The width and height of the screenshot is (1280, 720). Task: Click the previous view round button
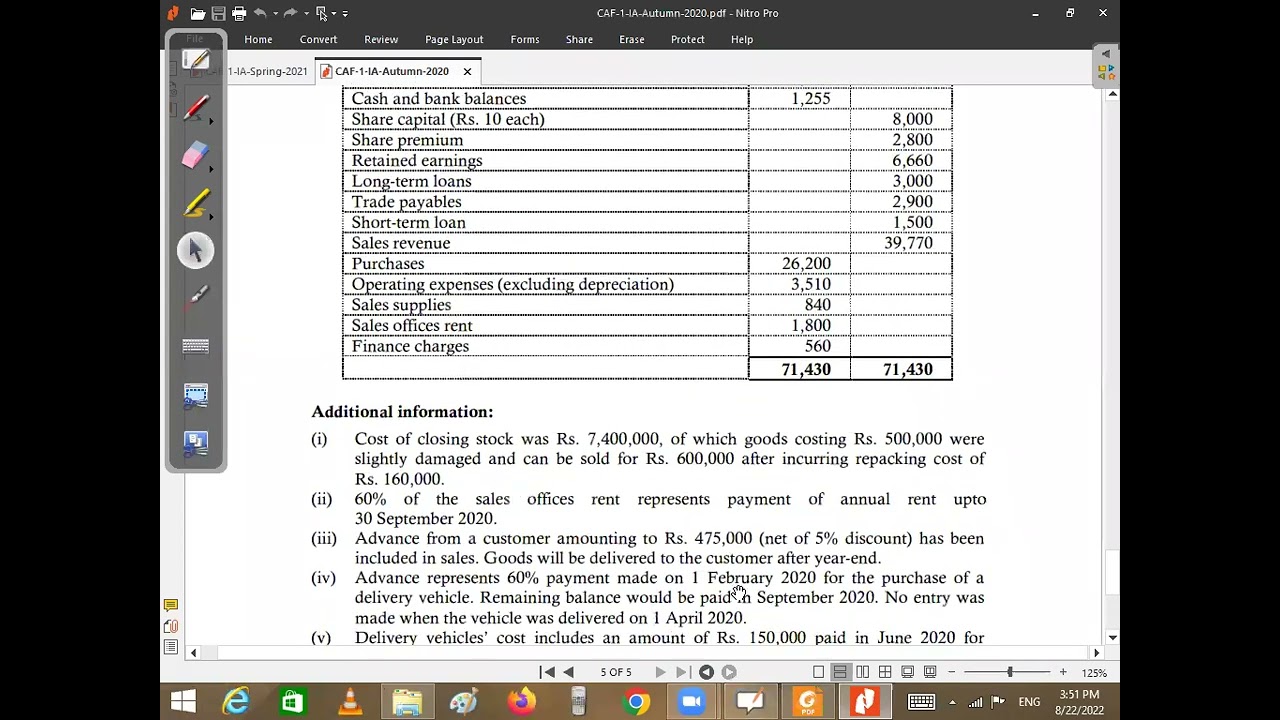pyautogui.click(x=706, y=672)
